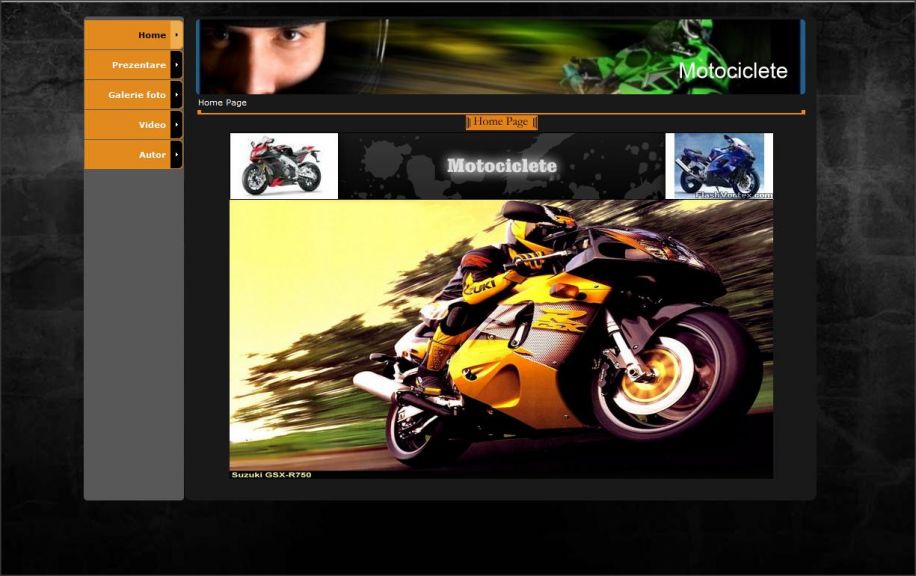916x576 pixels.
Task: Open the Home menu item
Action: [x=151, y=35]
